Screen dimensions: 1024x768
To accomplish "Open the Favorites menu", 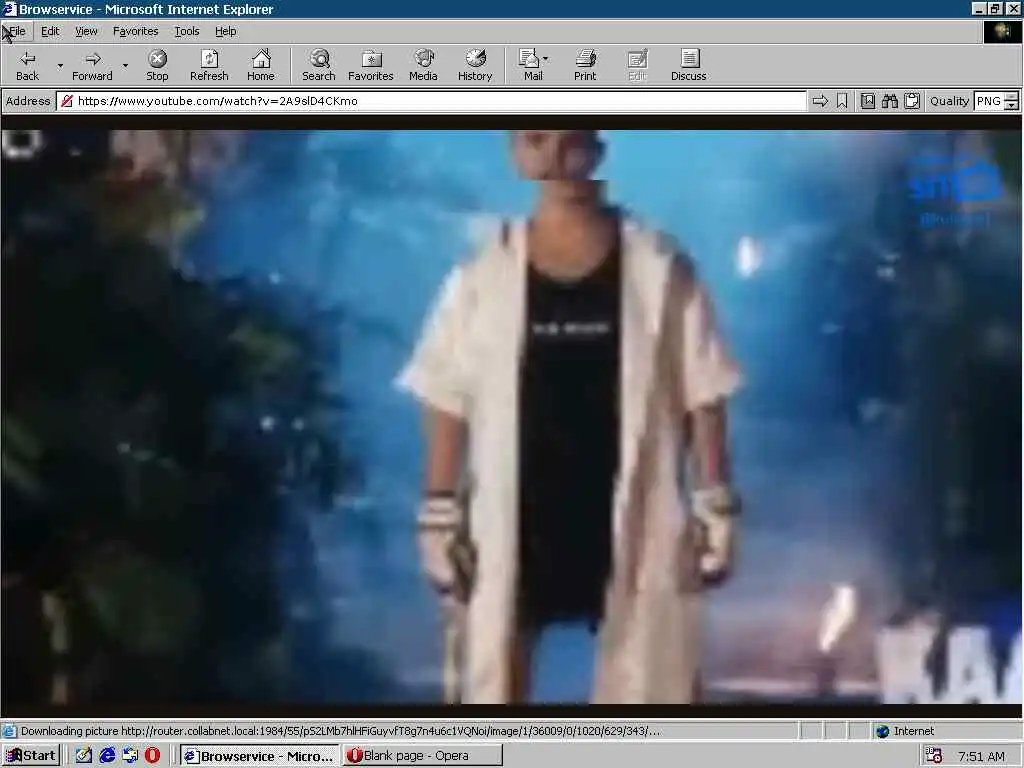I will 135,31.
